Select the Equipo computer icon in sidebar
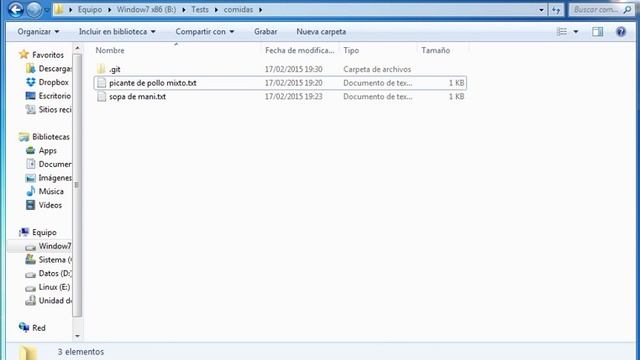The width and height of the screenshot is (640, 360). [24, 232]
